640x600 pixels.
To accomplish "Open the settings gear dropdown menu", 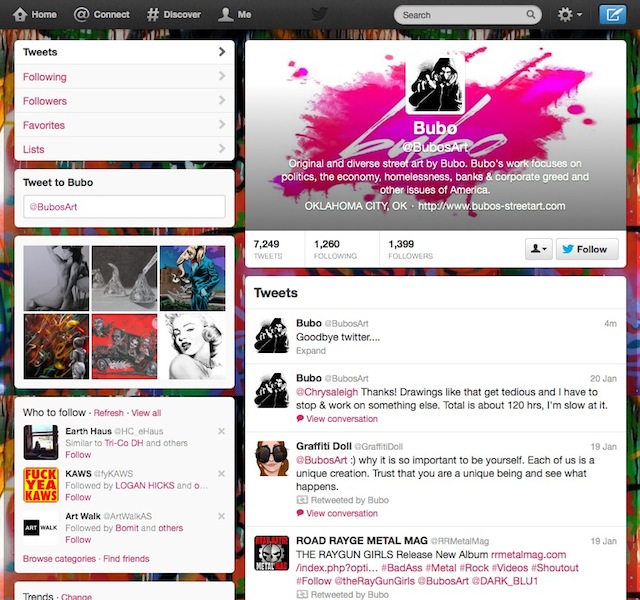I will 570,15.
